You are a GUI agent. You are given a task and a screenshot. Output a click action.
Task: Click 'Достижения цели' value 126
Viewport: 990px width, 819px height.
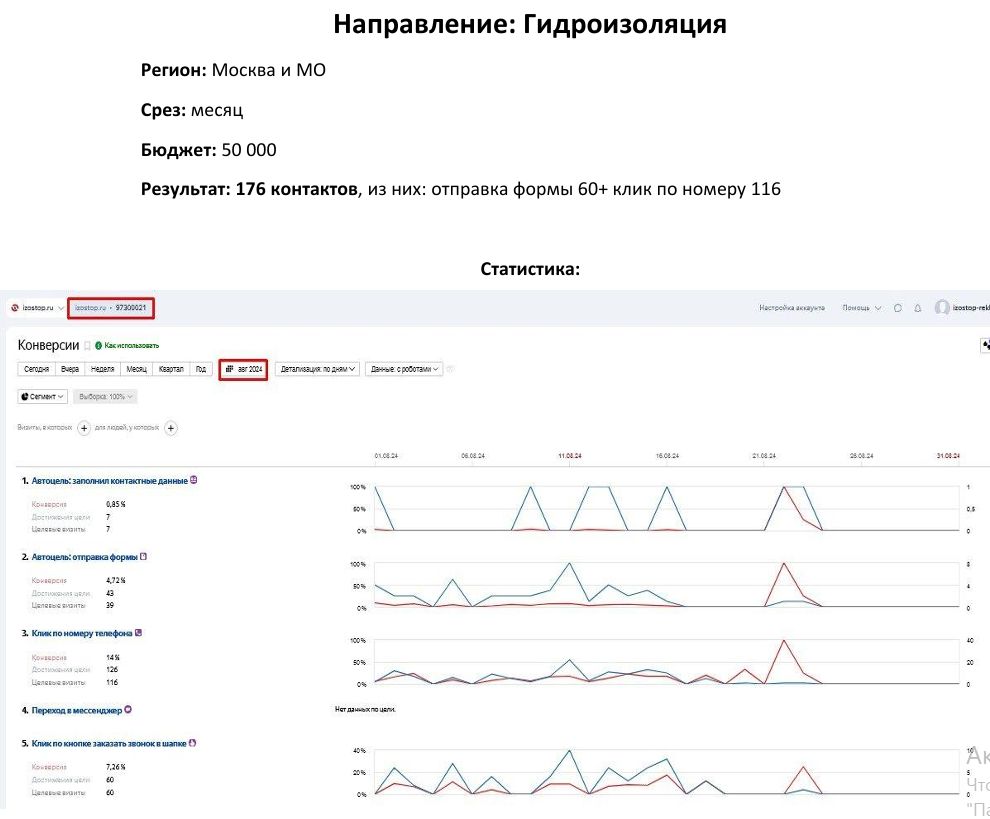click(x=112, y=669)
